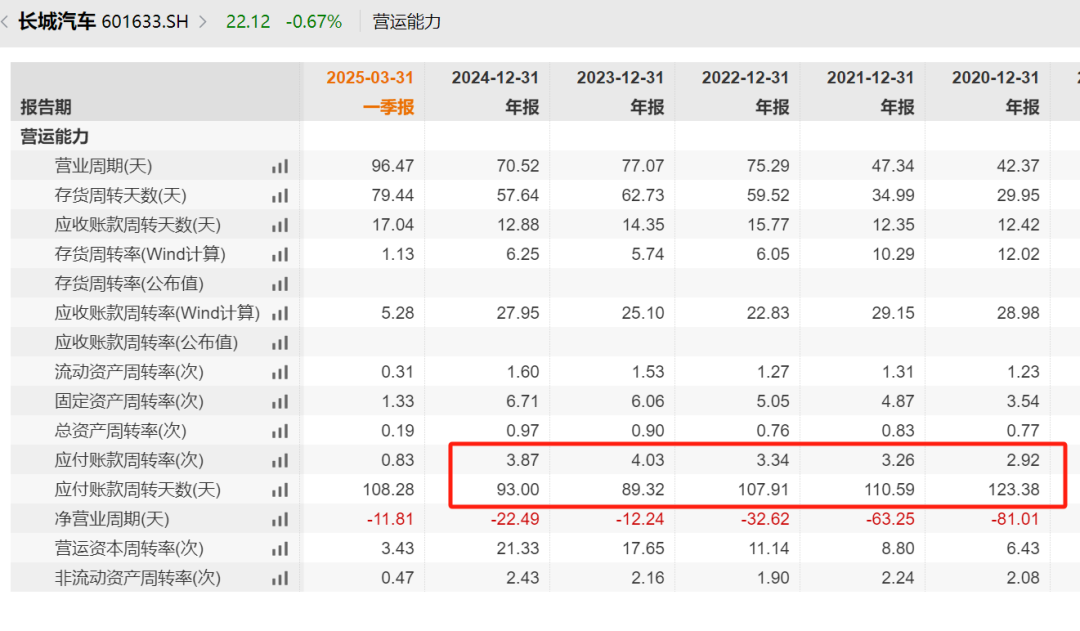Click cell value -11.81

(x=391, y=519)
